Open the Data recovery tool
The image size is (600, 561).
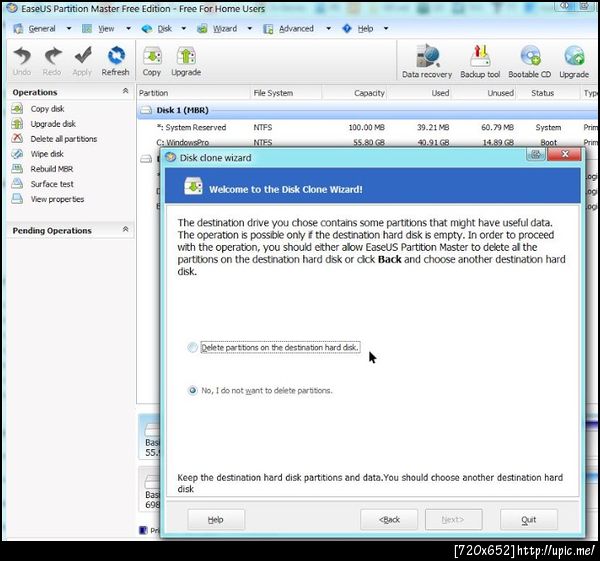coord(427,61)
